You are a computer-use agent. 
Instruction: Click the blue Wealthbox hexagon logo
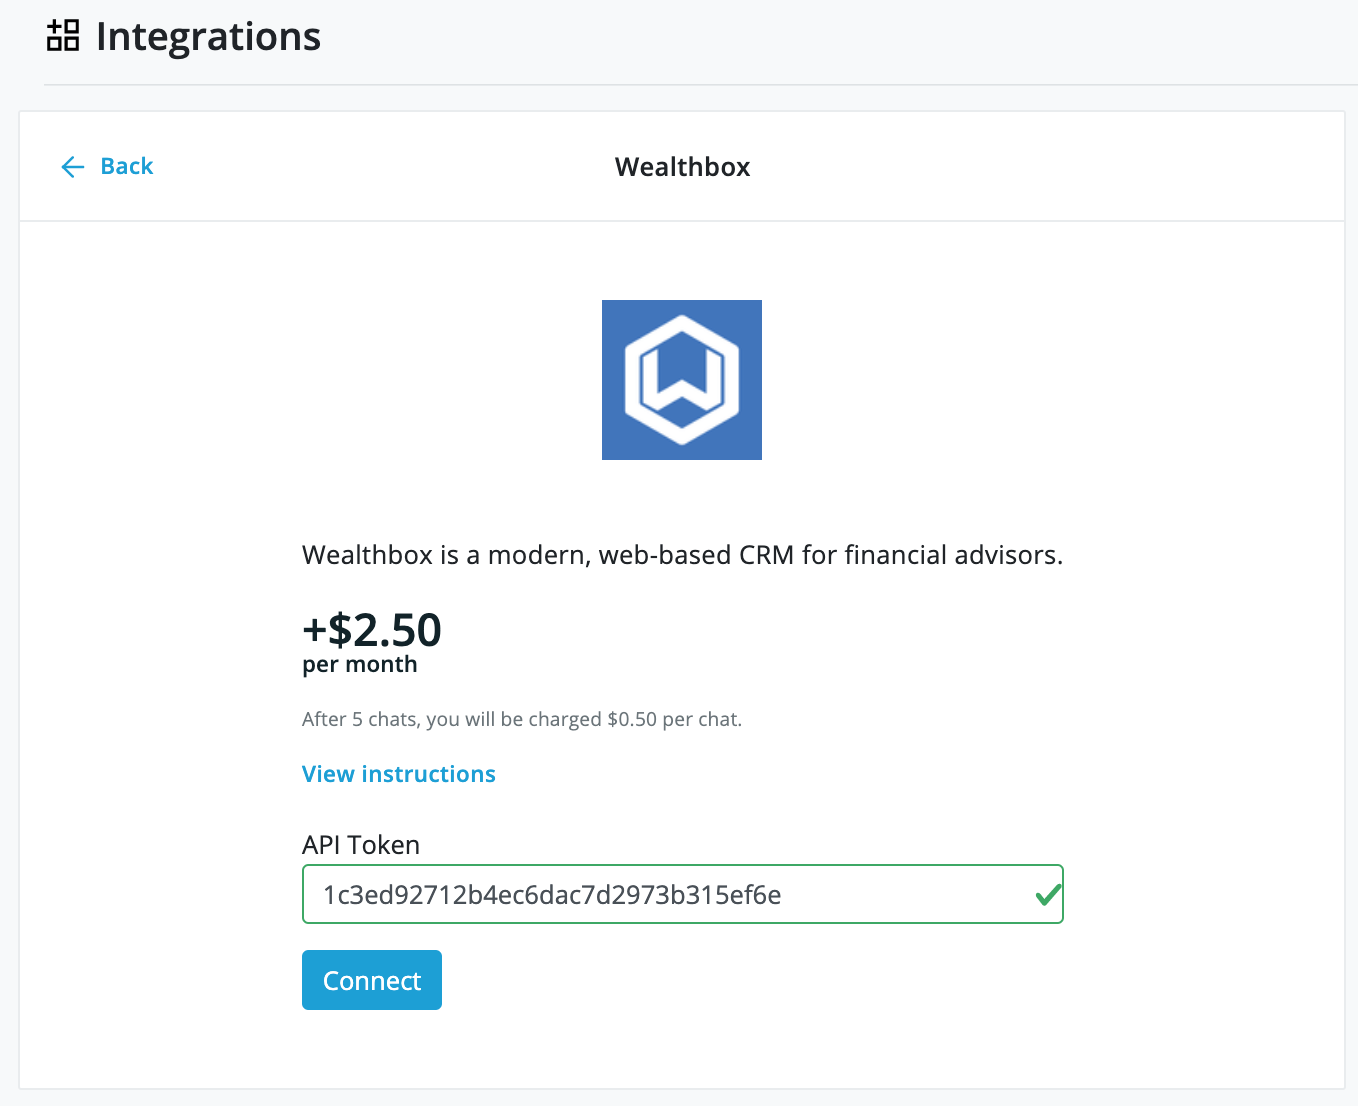[682, 380]
